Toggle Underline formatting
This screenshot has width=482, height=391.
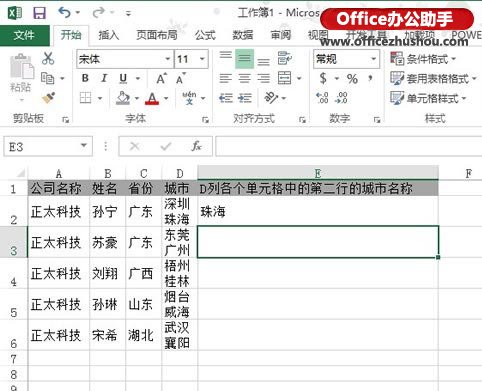click(x=123, y=78)
